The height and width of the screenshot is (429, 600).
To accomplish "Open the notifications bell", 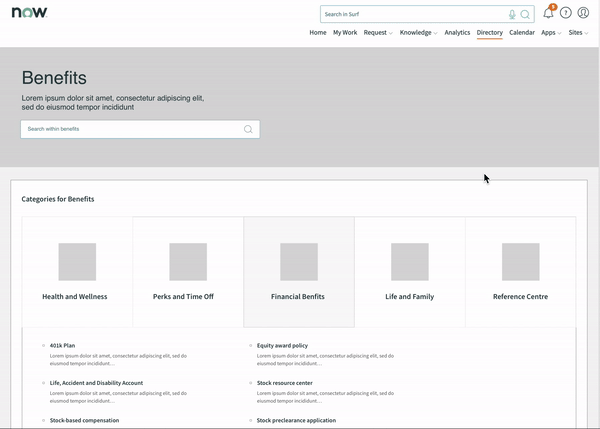I will (548, 13).
